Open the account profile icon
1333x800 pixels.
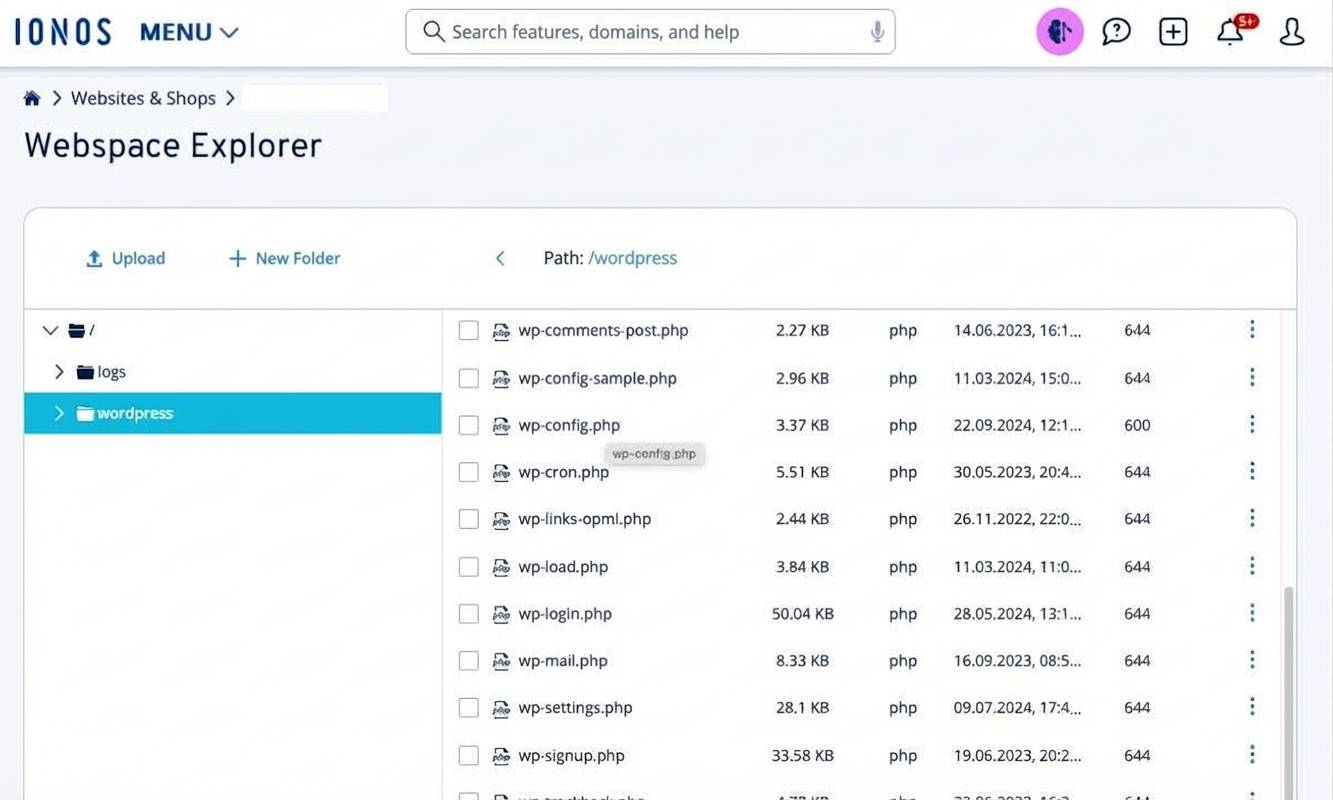(x=1291, y=31)
